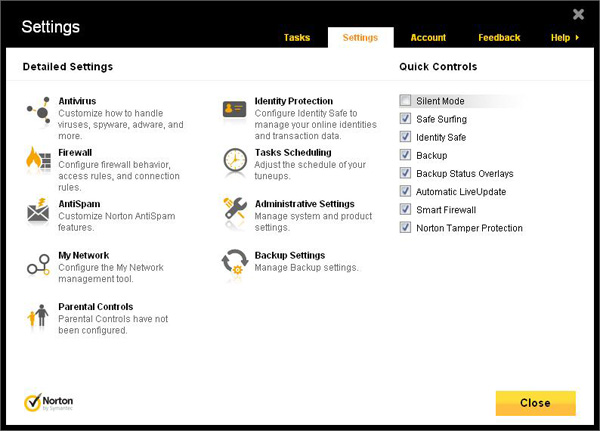Click "Manage system and product settings" text

point(313,222)
